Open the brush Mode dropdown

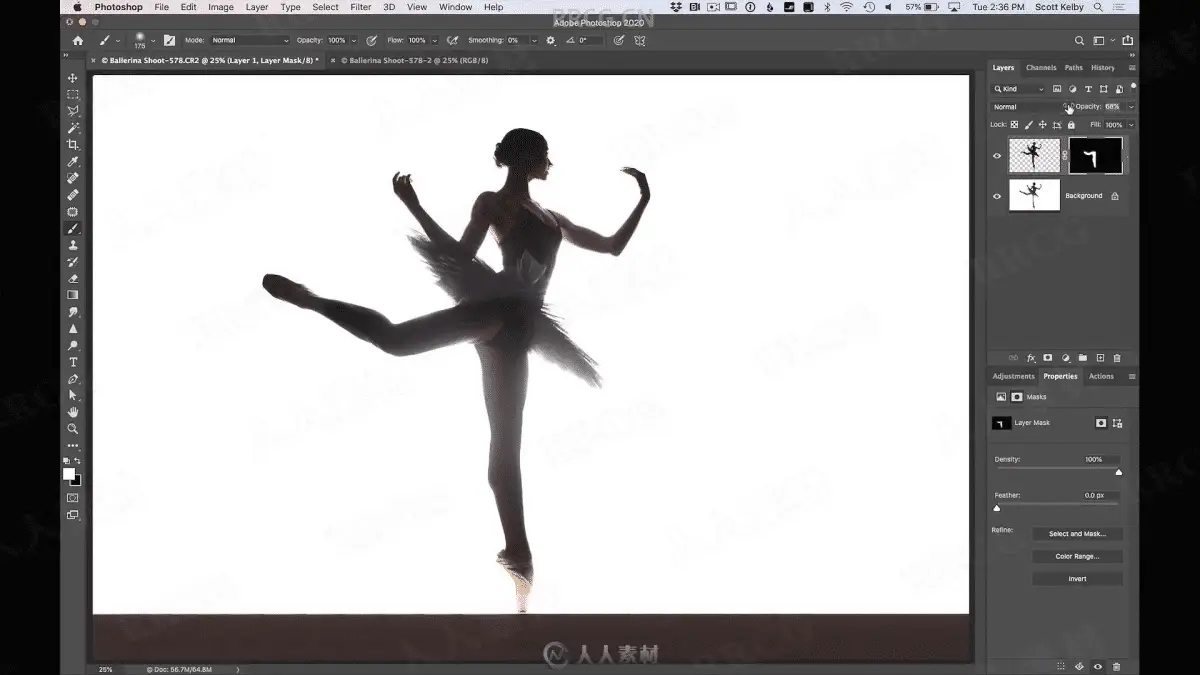tap(249, 41)
